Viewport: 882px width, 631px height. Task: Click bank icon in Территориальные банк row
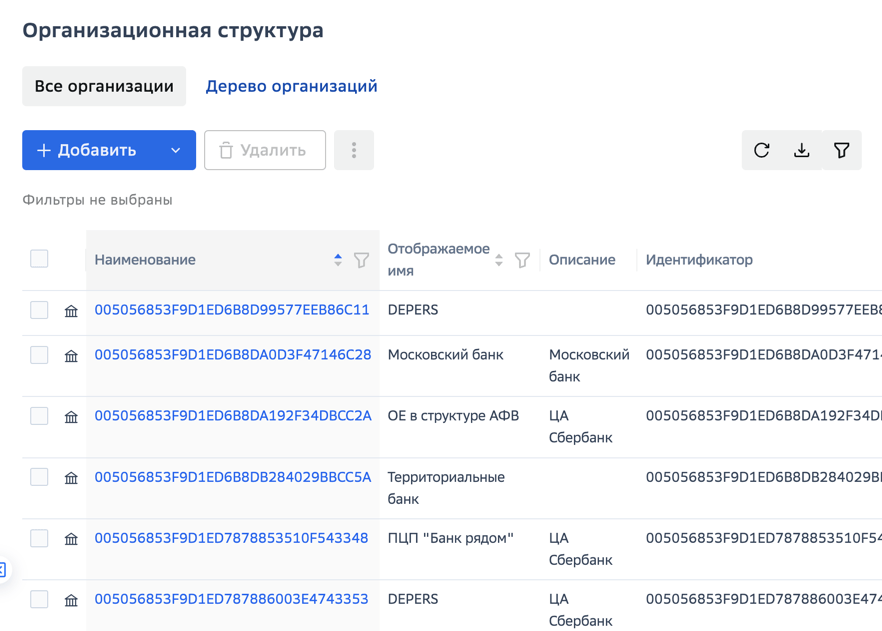(71, 478)
